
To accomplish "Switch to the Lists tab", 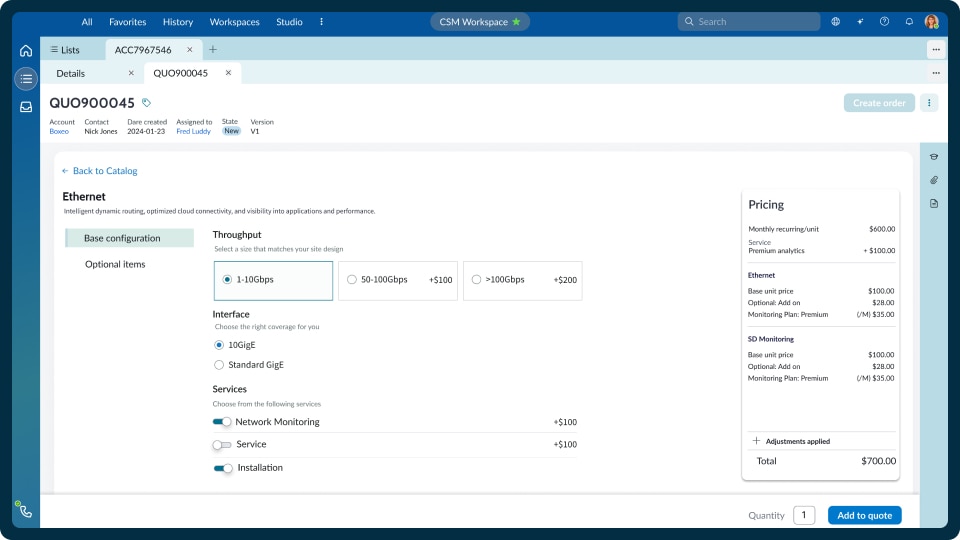I will click(x=65, y=50).
